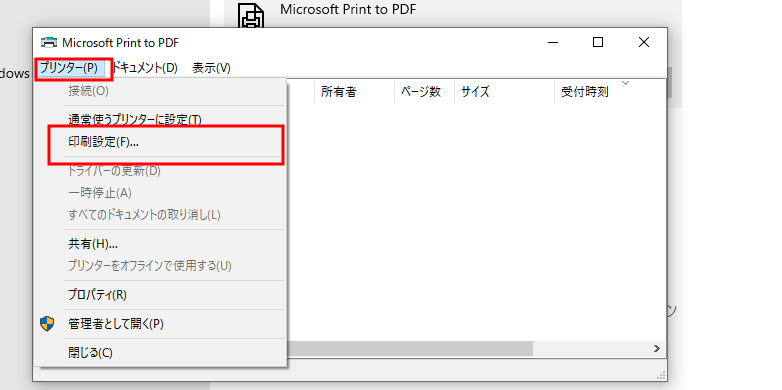Sort by サイズ column header
This screenshot has width=782, height=390.
tap(504, 92)
